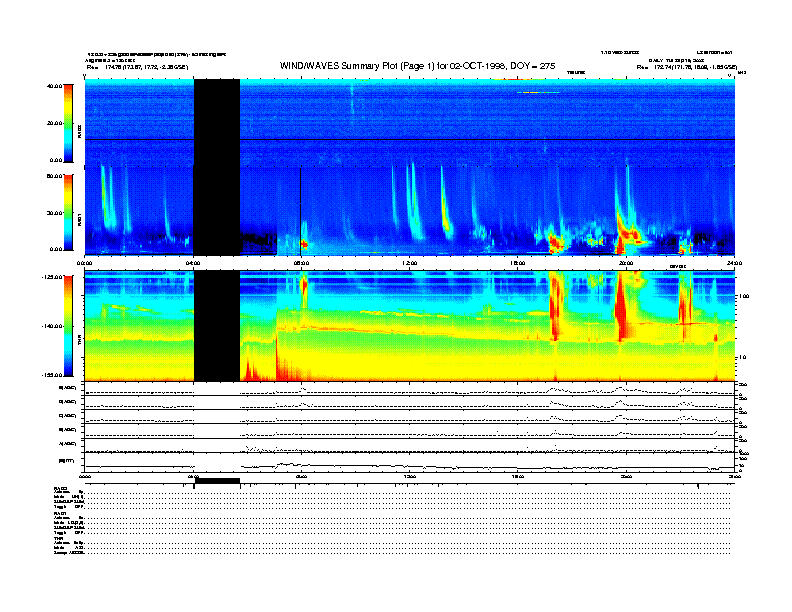Click the WIND/WAVES Summary Plot title text
The height and width of the screenshot is (612, 792).
[417, 66]
